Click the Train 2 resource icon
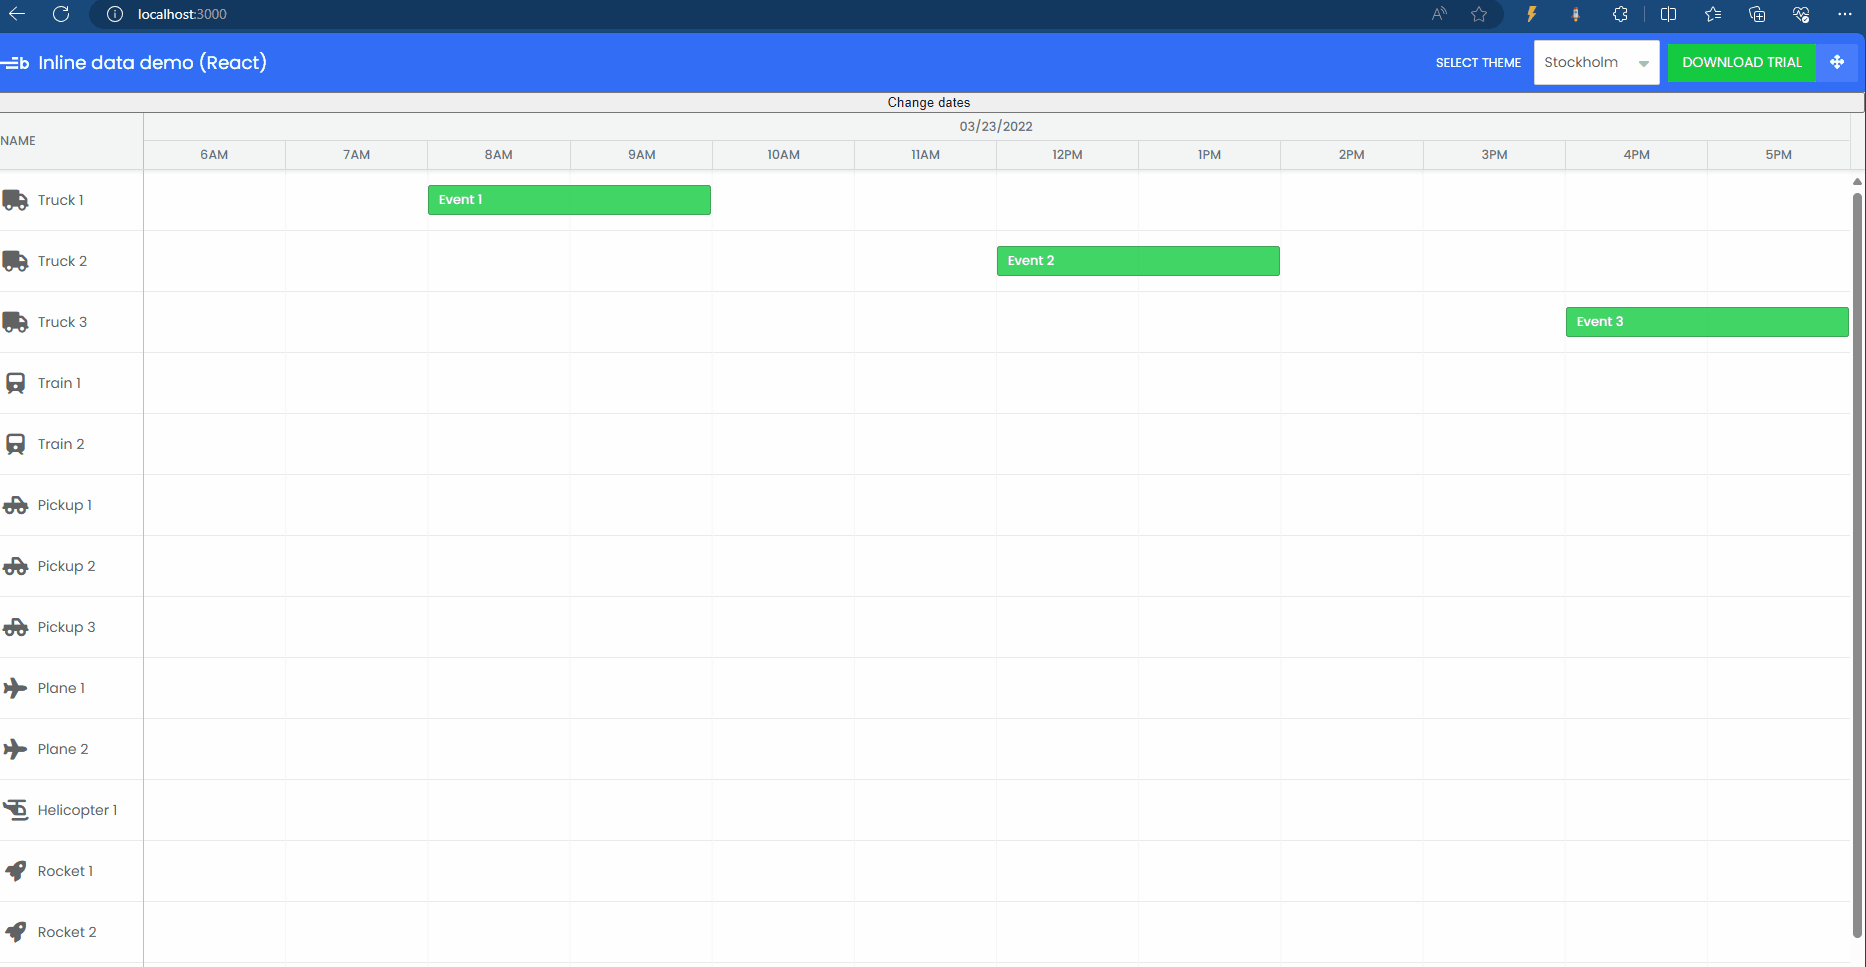 pyautogui.click(x=14, y=443)
